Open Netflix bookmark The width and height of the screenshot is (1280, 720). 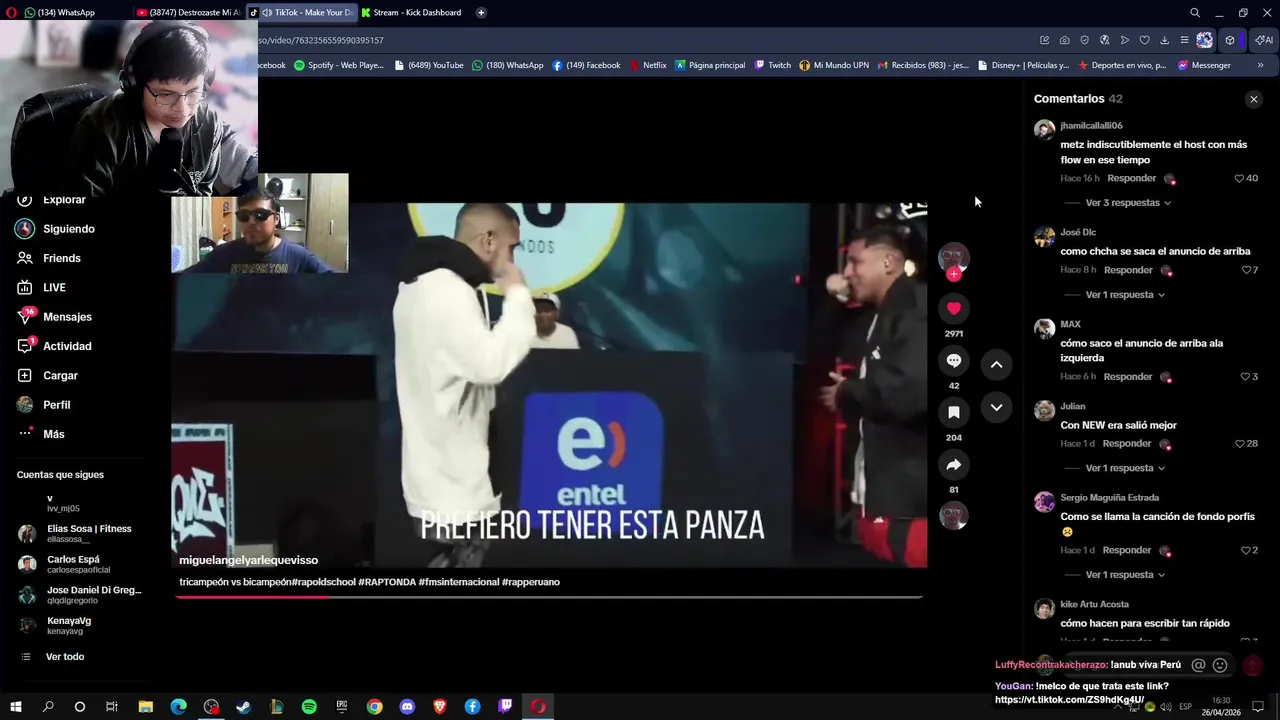coord(649,65)
